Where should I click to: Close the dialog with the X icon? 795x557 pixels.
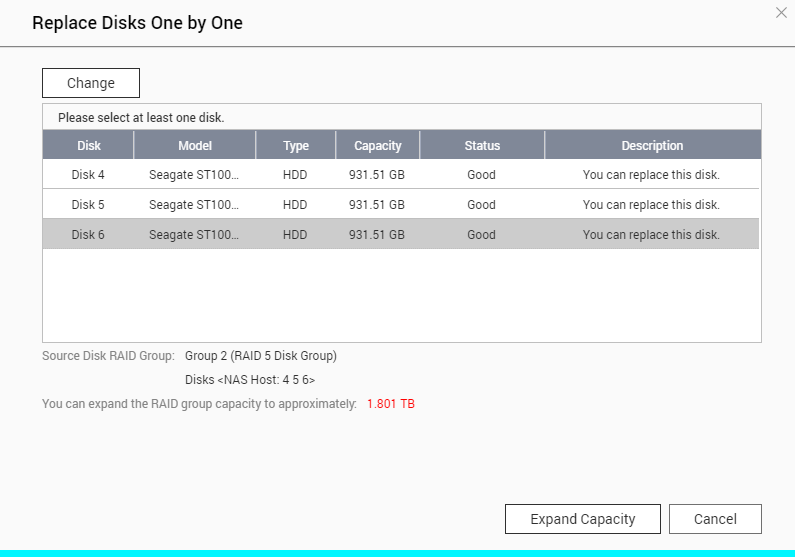pos(781,13)
